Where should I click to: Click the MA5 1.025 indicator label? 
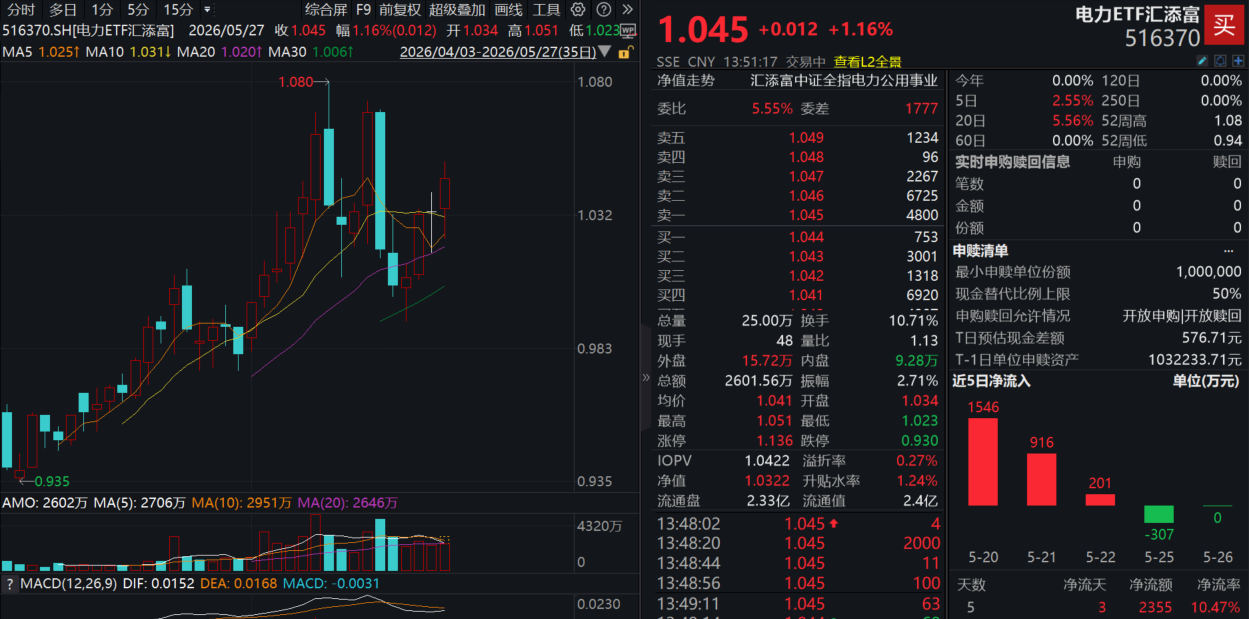[41, 51]
